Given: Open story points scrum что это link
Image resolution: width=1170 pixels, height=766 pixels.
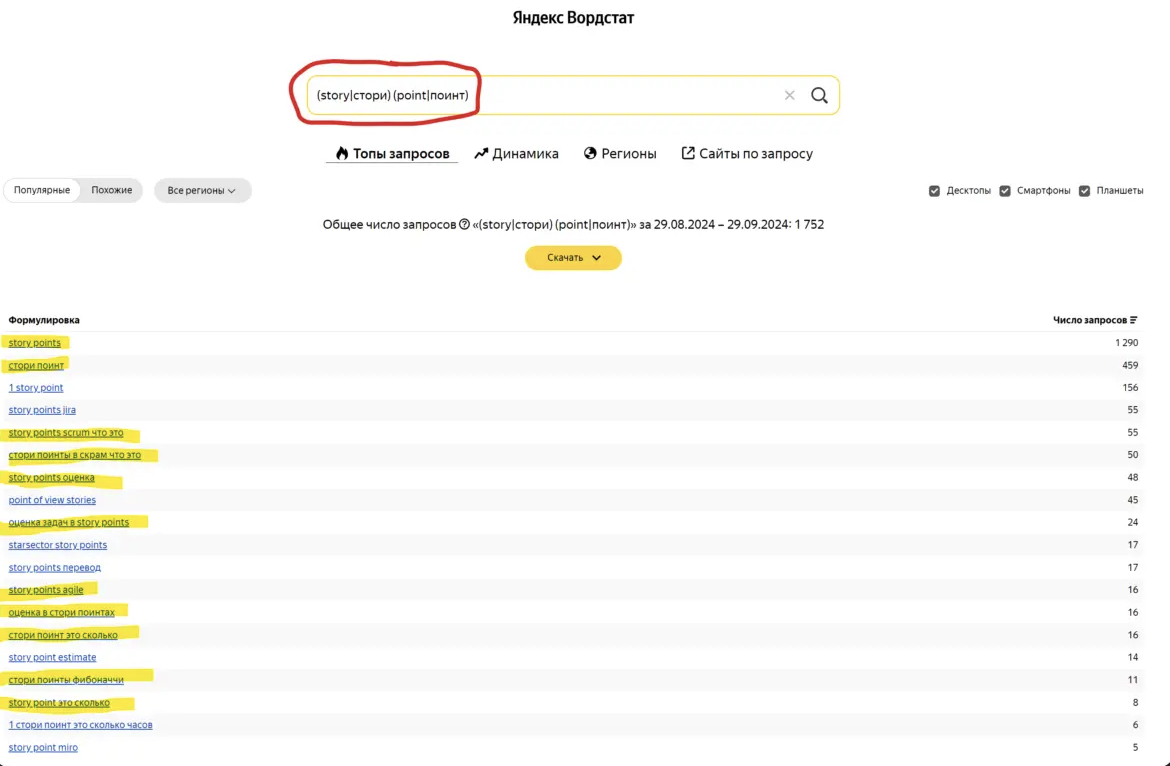Looking at the screenshot, I should click(66, 433).
